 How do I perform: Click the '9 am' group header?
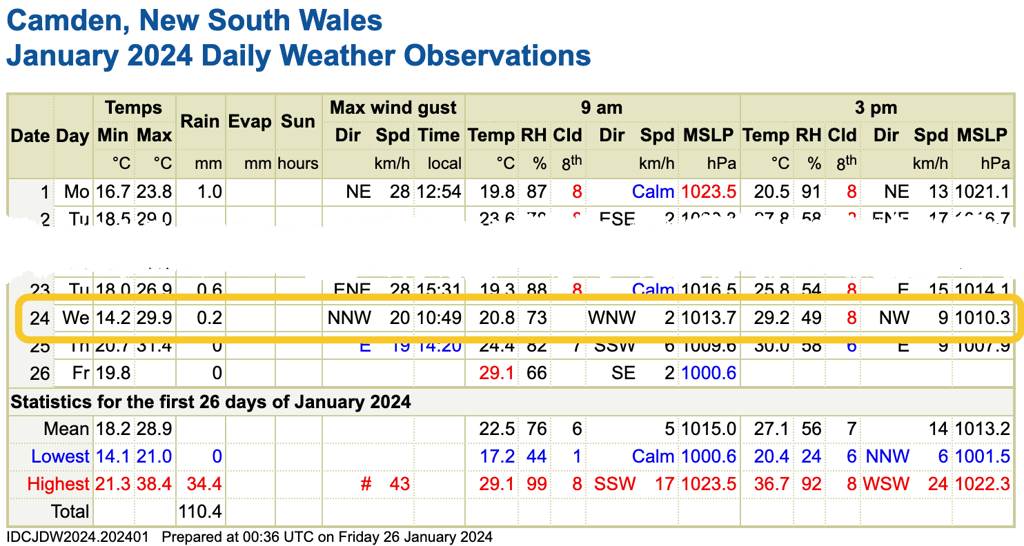click(601, 108)
